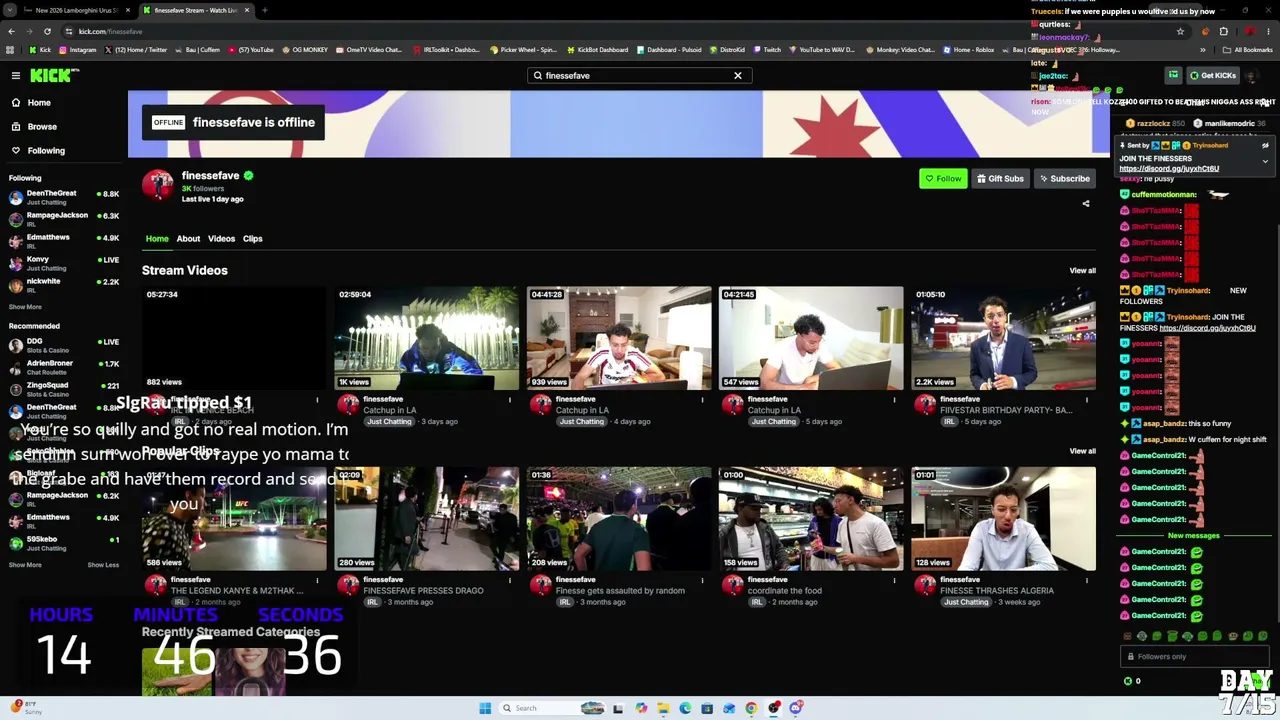This screenshot has width=1280, height=720.
Task: Open the 02:59:04 Catchup in LA video
Action: [427, 338]
